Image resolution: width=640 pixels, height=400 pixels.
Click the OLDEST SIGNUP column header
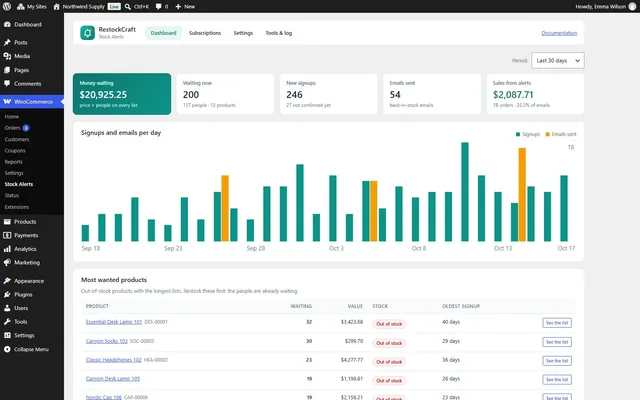coord(461,306)
